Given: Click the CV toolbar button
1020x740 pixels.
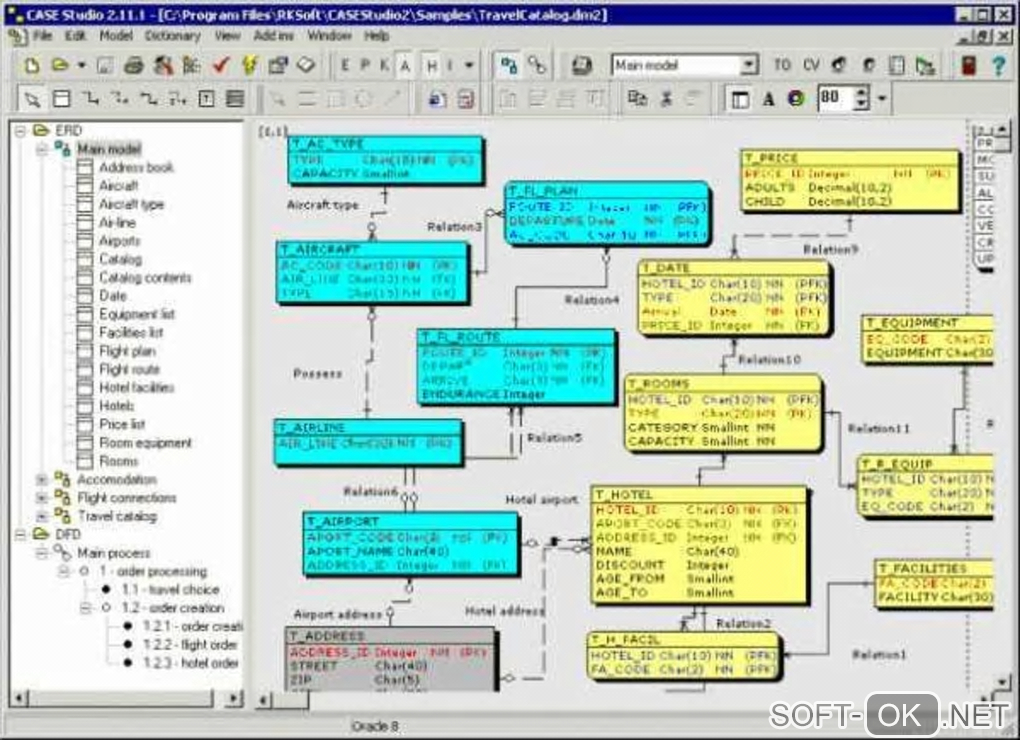Looking at the screenshot, I should click(x=811, y=65).
